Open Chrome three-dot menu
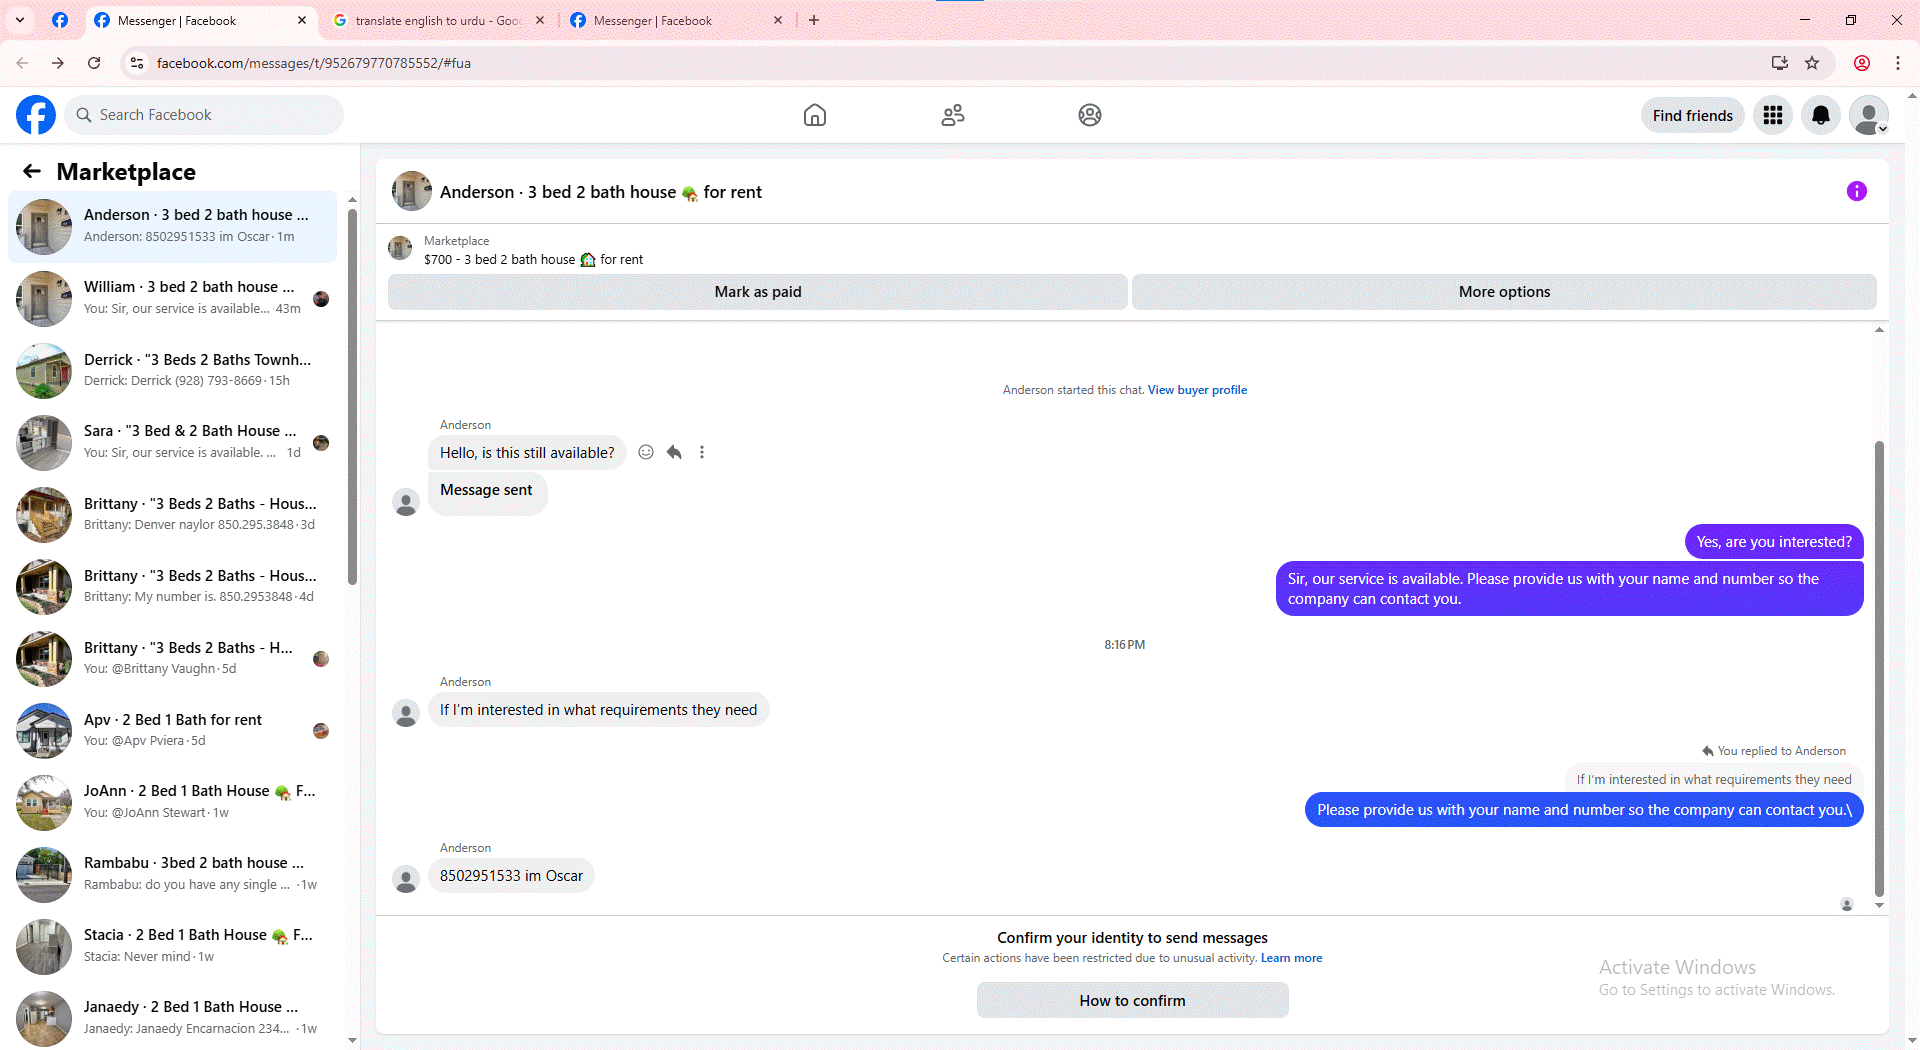This screenshot has height=1050, width=1920. [1898, 63]
